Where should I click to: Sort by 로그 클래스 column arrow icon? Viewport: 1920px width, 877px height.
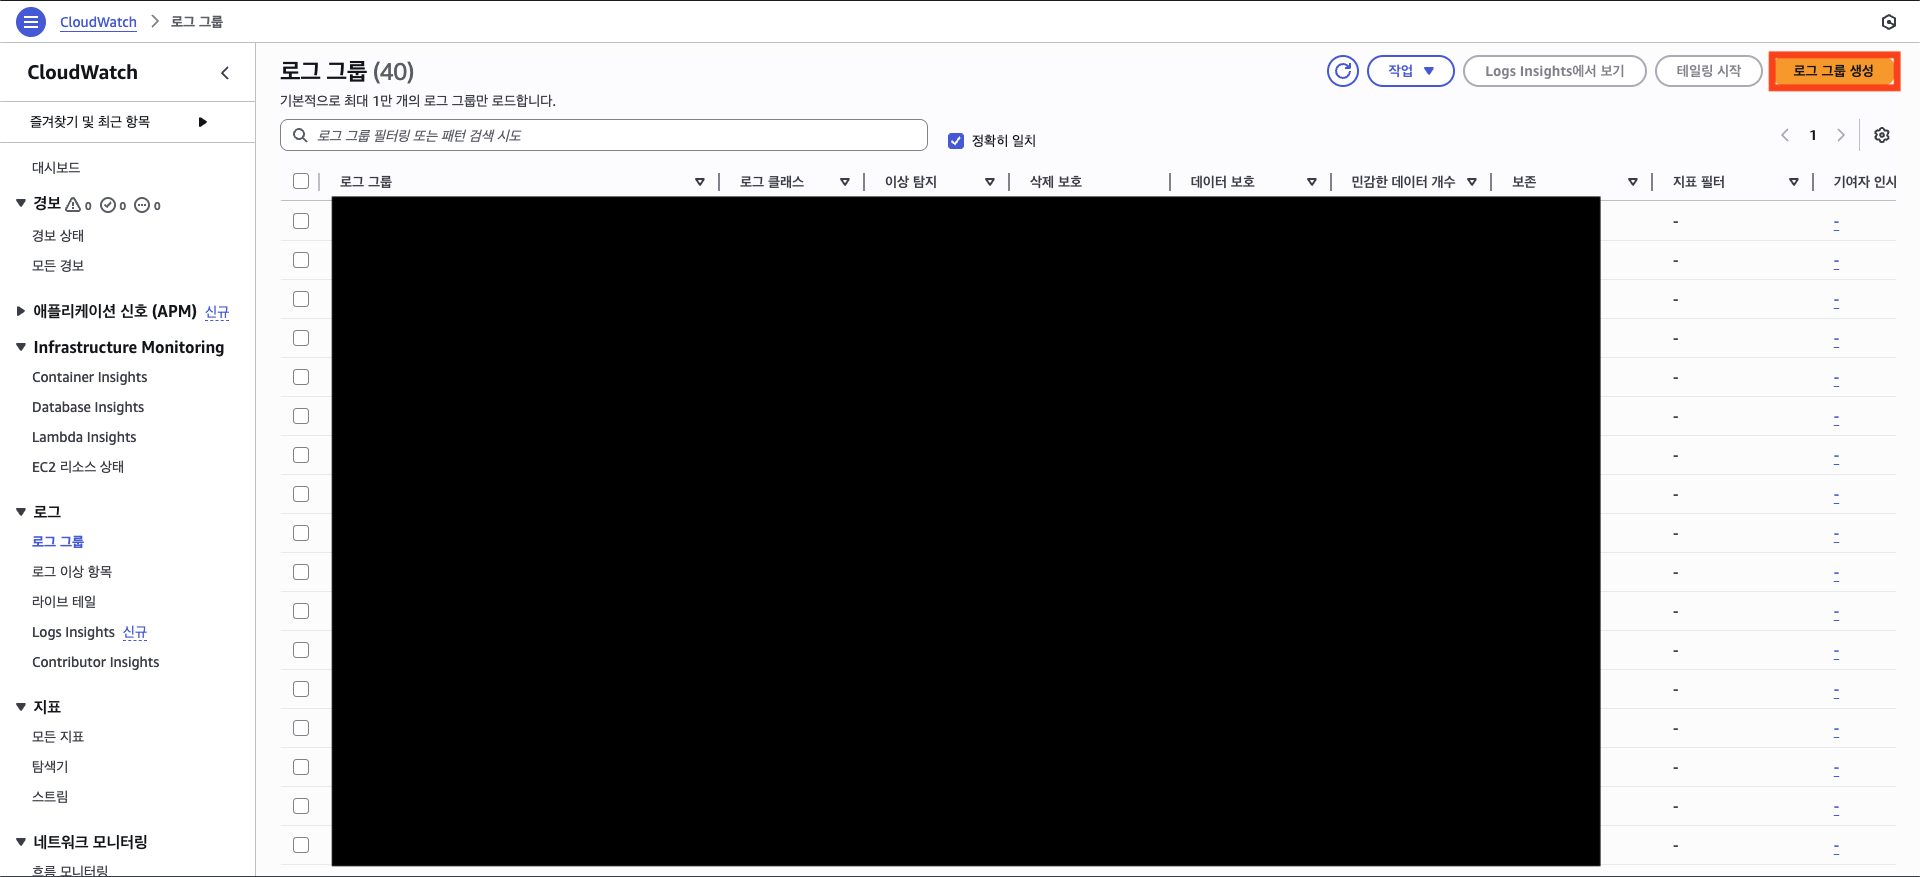pyautogui.click(x=844, y=182)
